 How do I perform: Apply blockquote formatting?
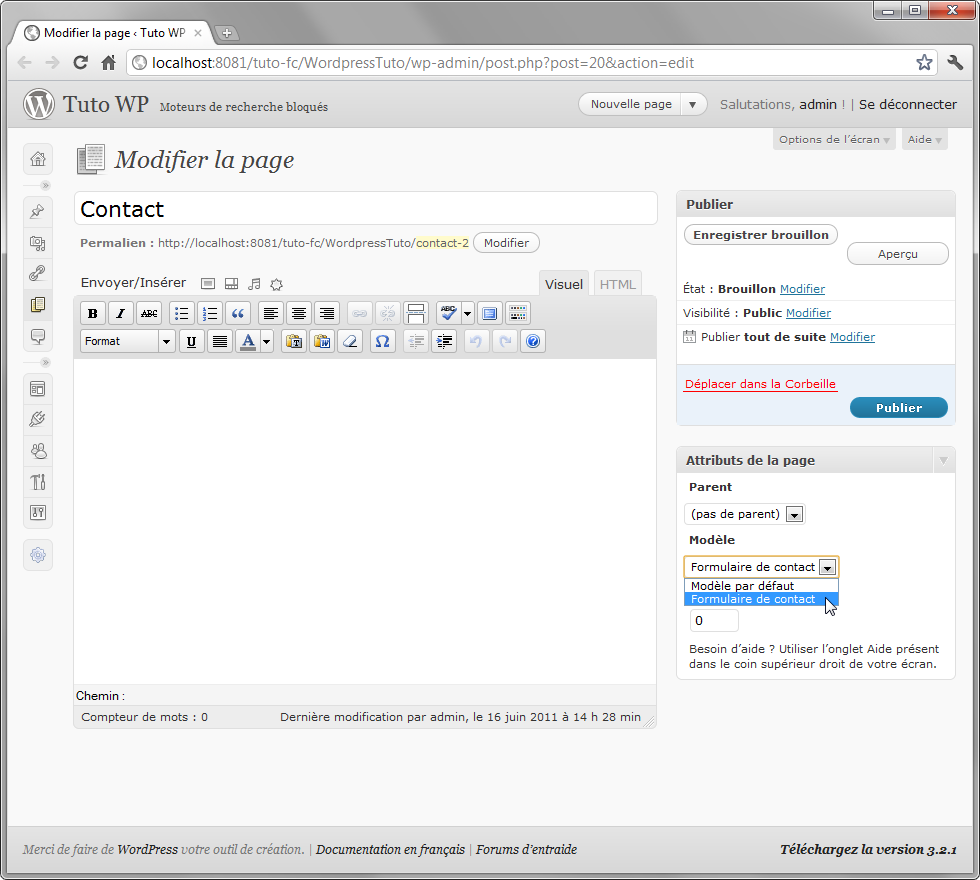tap(238, 313)
